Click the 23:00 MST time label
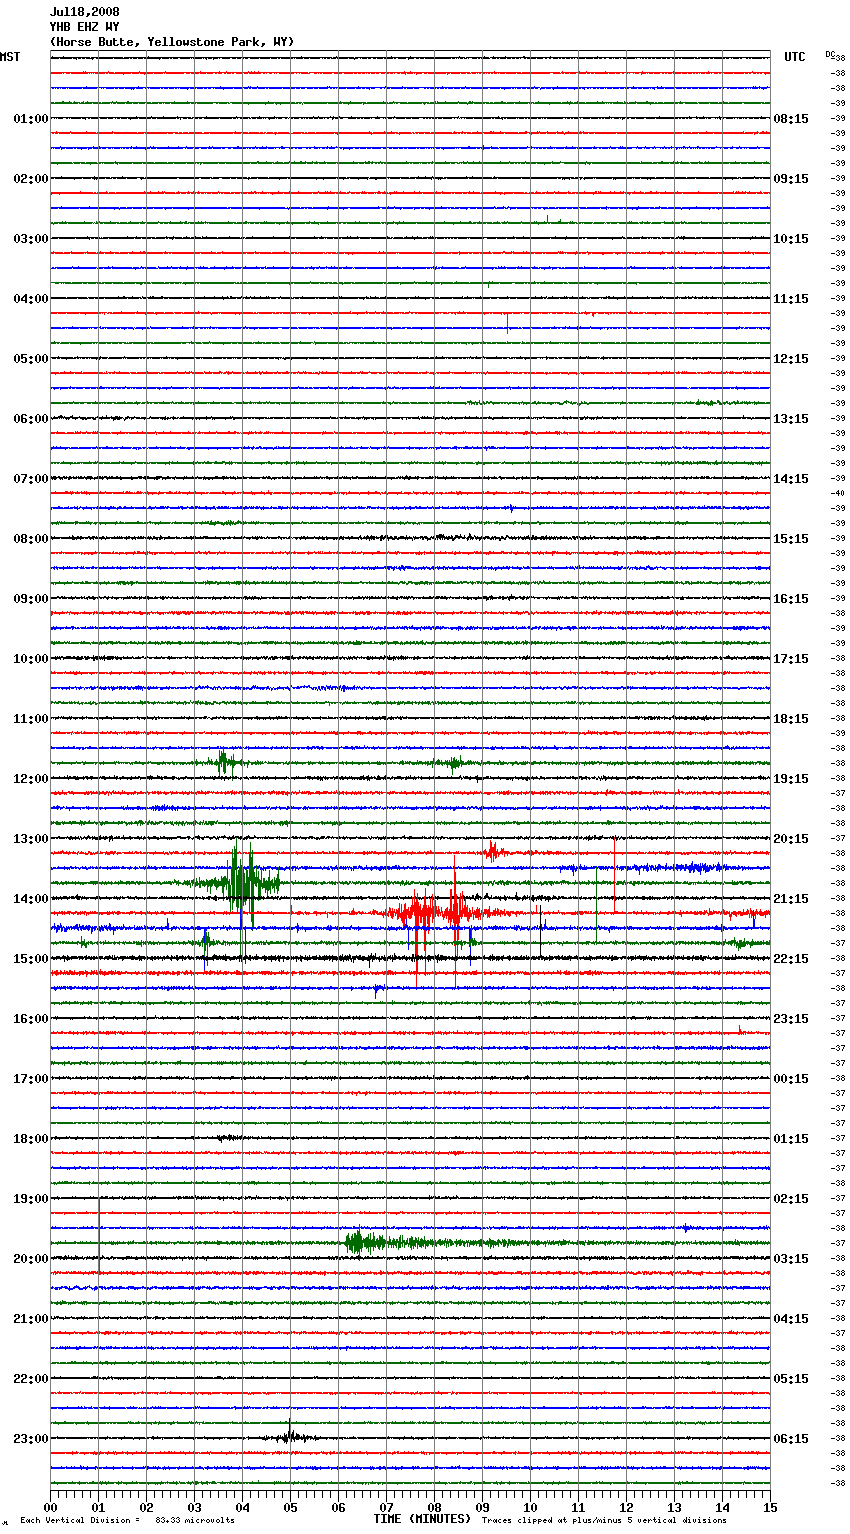This screenshot has width=850, height=1534. (30, 1439)
